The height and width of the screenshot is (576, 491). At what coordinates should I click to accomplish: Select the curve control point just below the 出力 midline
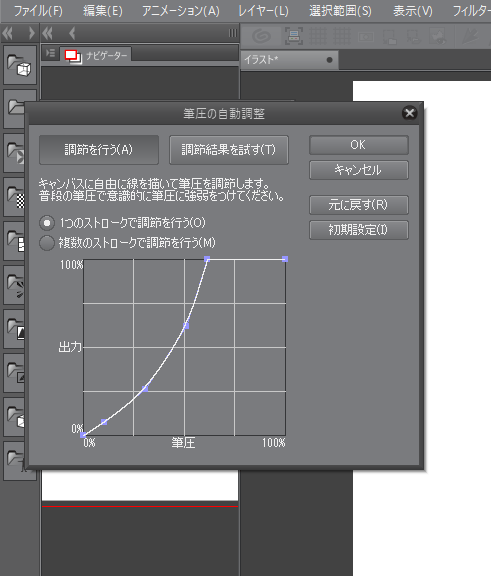click(x=145, y=389)
